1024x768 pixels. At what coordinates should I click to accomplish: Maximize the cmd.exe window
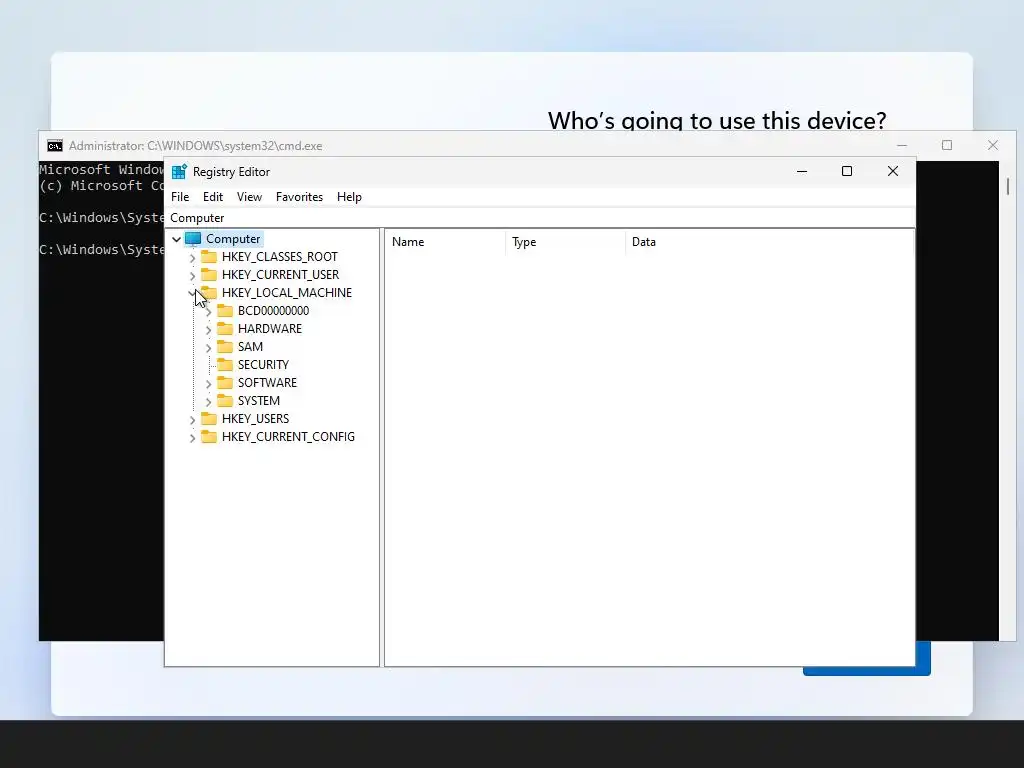(x=947, y=145)
